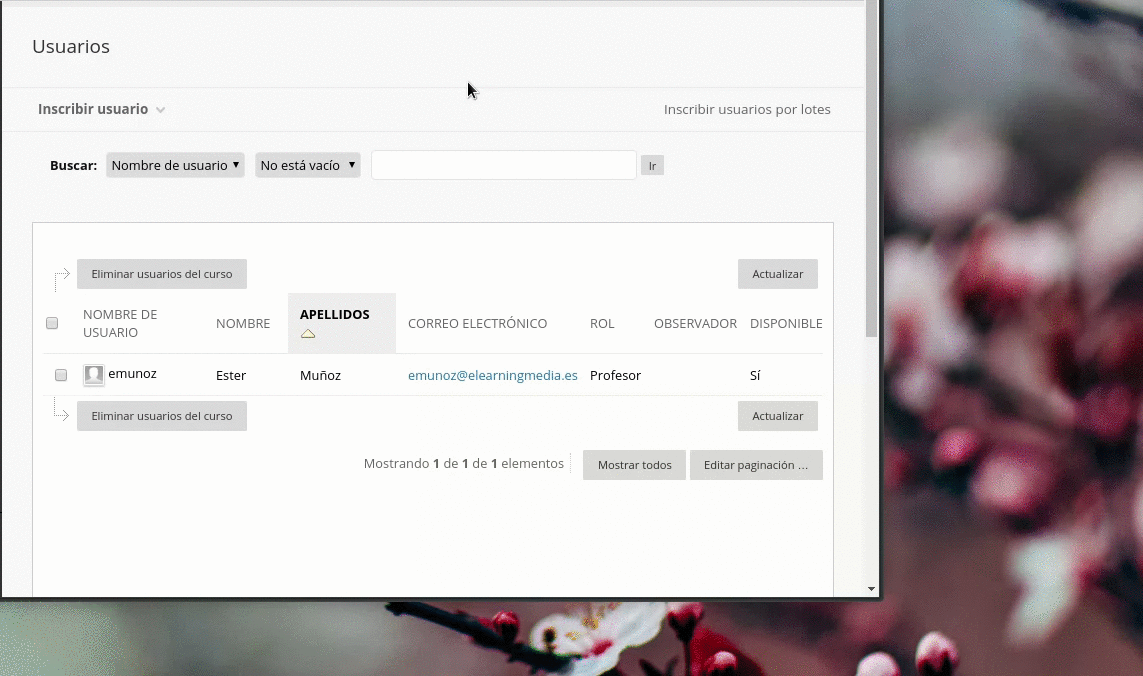Click Inscribir usuarios por lotes link
This screenshot has height=676, width=1143.
point(747,109)
